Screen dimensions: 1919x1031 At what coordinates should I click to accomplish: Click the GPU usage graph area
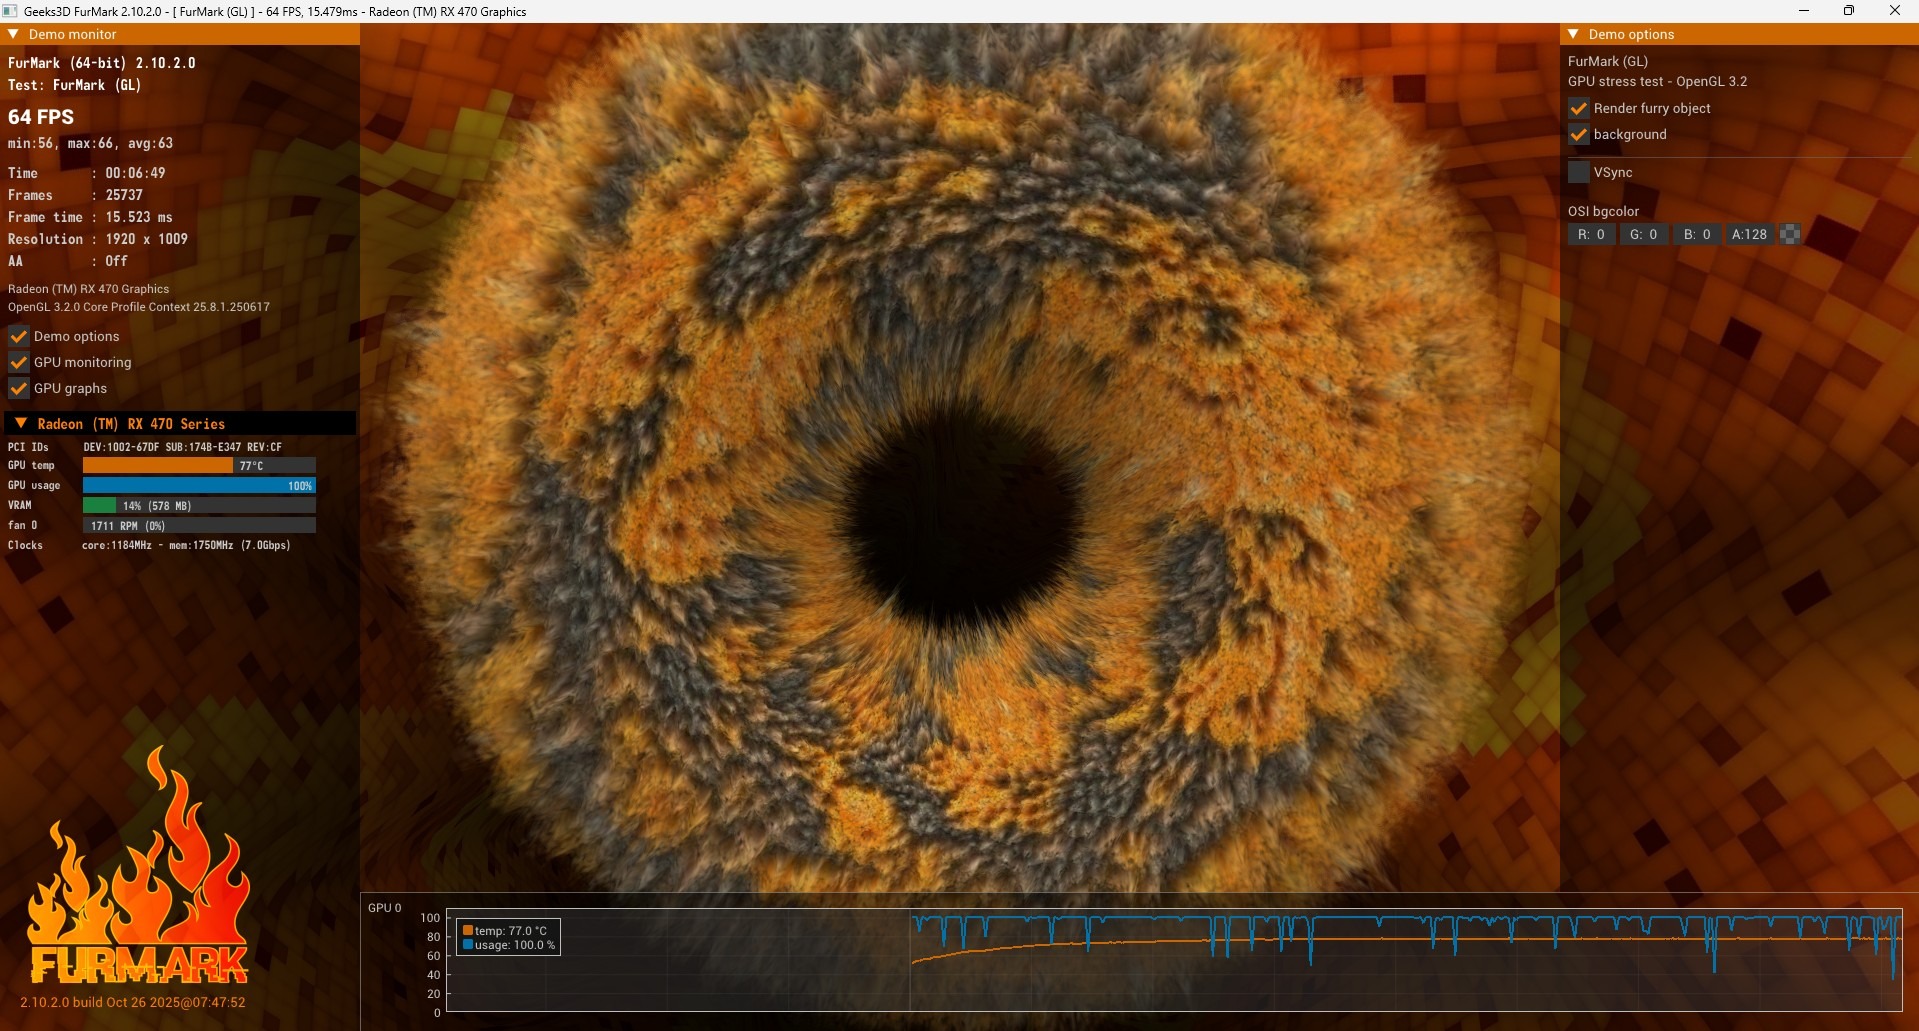point(1174,960)
